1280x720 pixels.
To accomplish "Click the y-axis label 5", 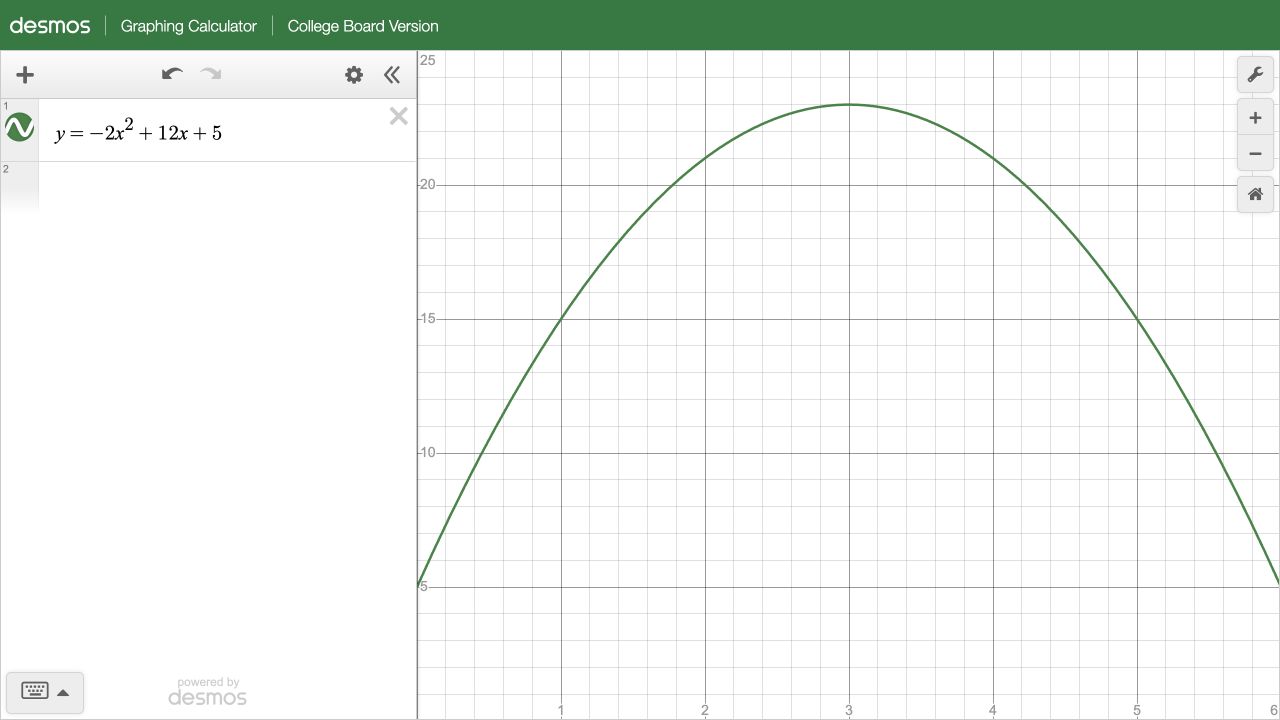I will [x=424, y=587].
